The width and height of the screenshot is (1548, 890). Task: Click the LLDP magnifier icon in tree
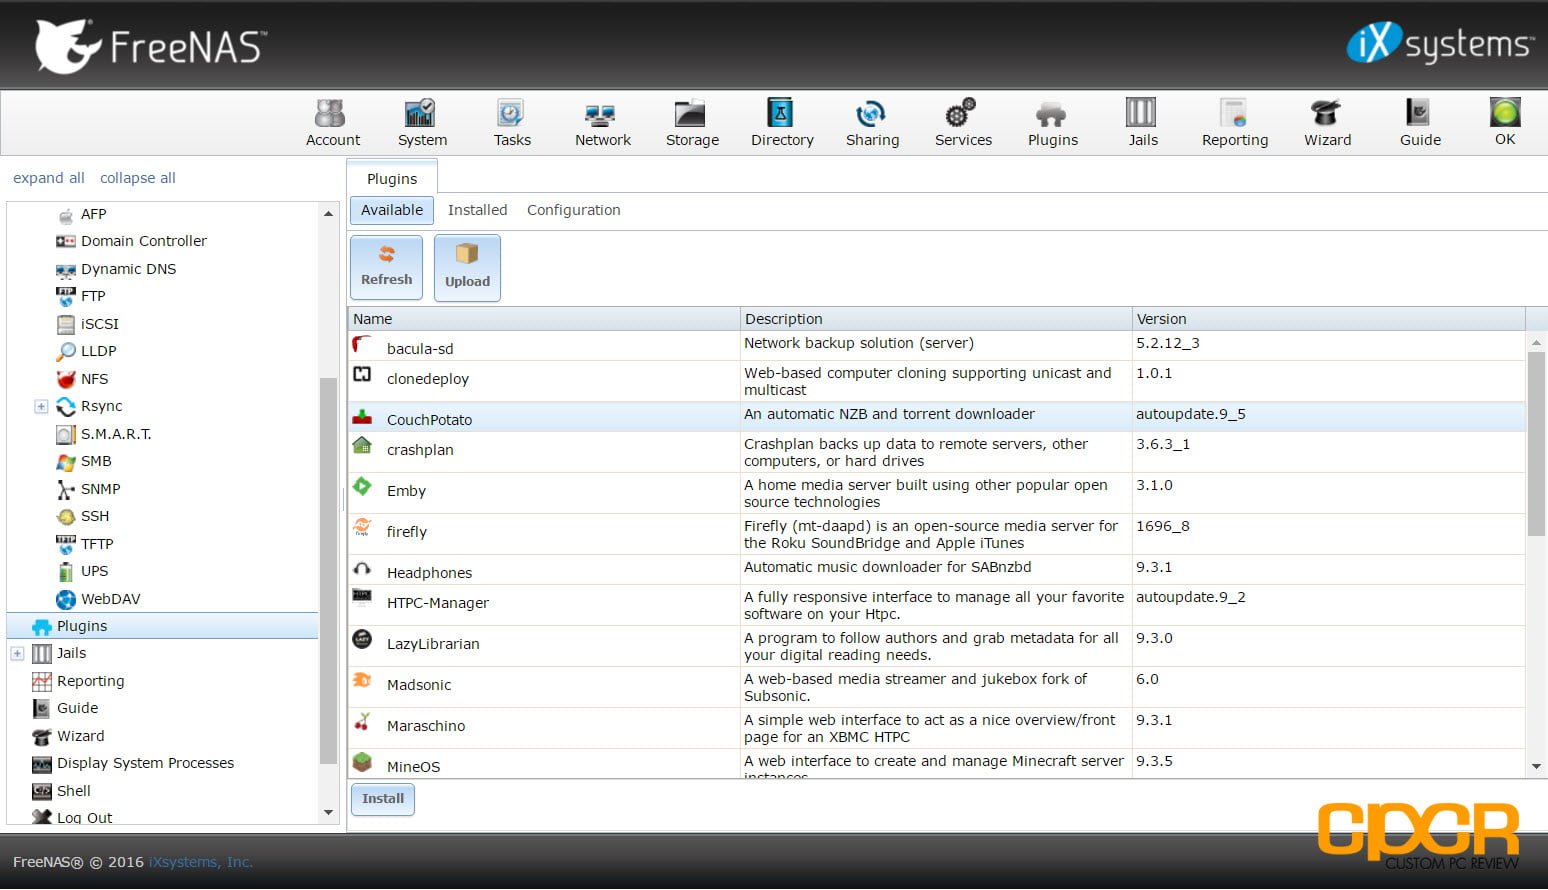(x=66, y=351)
